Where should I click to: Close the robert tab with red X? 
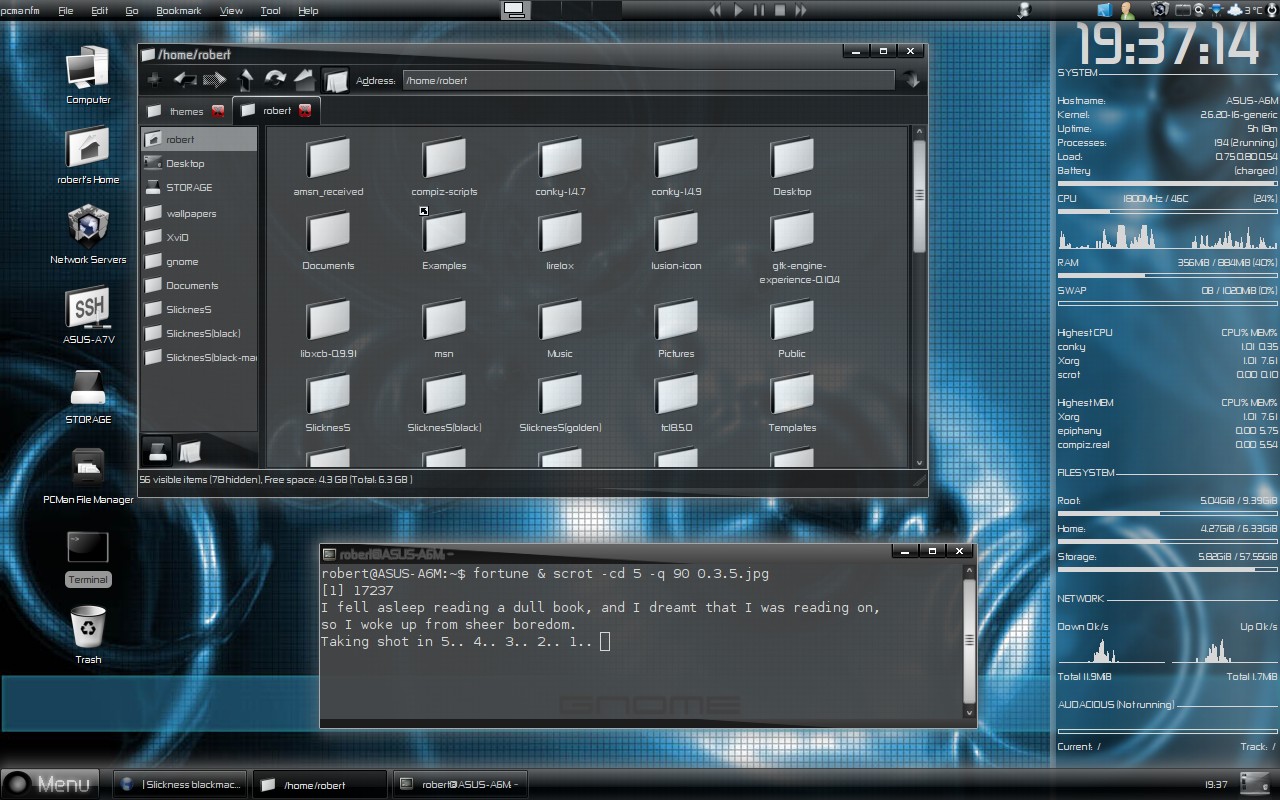[305, 111]
